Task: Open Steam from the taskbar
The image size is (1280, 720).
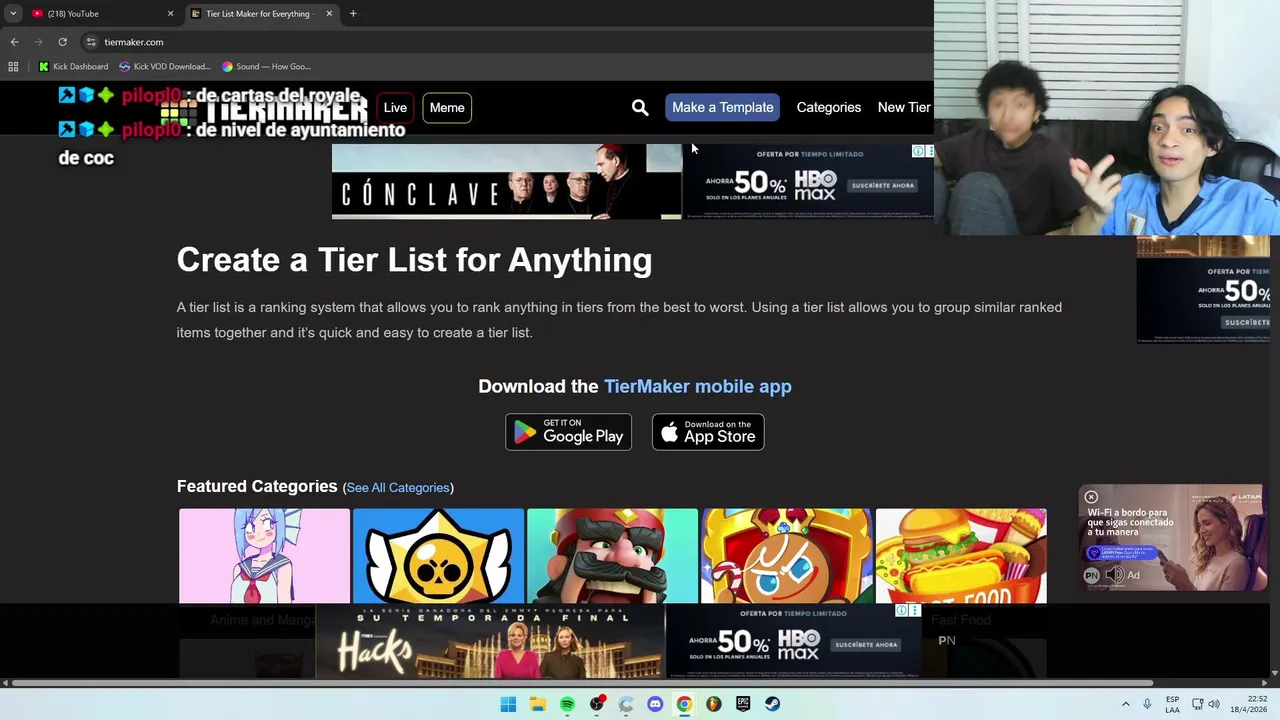Action: (x=772, y=704)
